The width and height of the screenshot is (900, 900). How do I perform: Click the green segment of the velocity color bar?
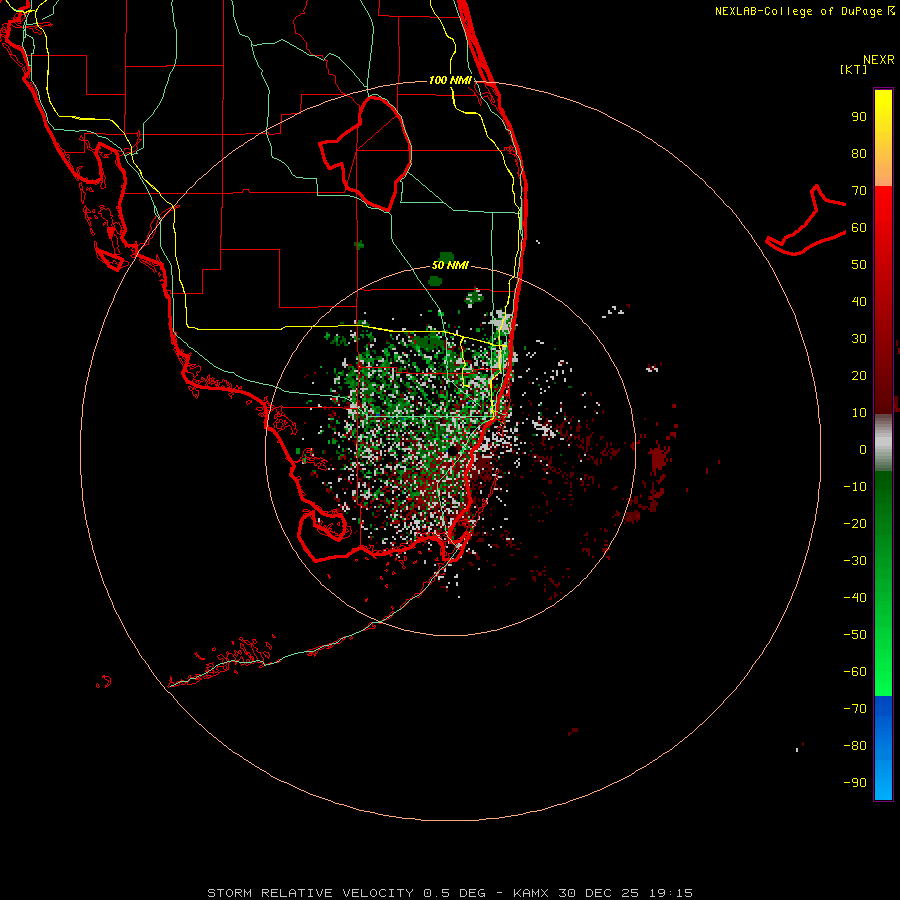883,583
